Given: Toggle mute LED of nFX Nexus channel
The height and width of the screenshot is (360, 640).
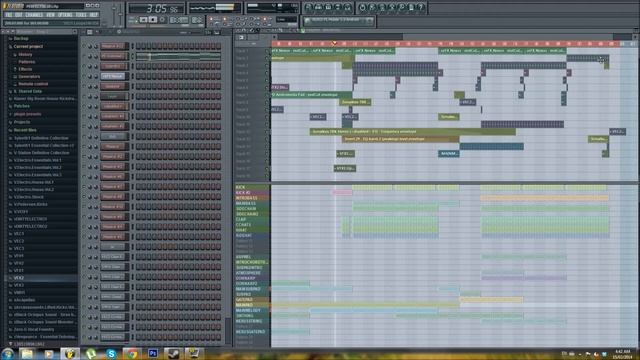Looking at the screenshot, I should (84, 76).
